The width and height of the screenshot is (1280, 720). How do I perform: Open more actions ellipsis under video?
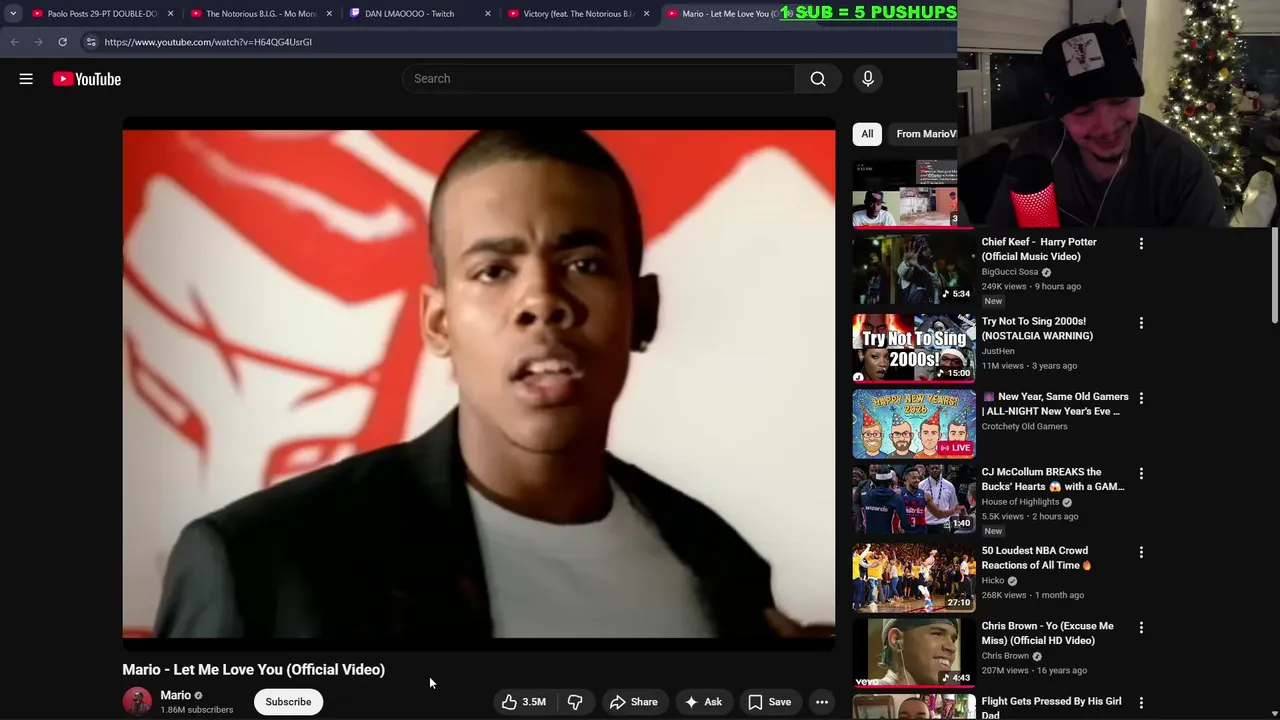point(822,702)
